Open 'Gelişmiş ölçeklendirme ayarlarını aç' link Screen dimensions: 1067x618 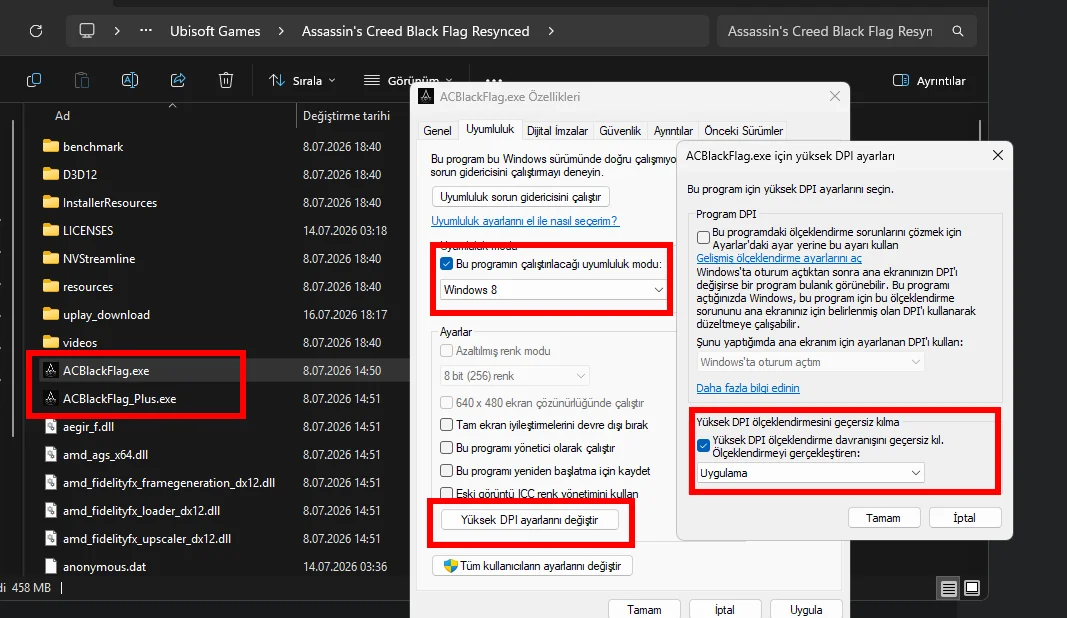[x=778, y=258]
